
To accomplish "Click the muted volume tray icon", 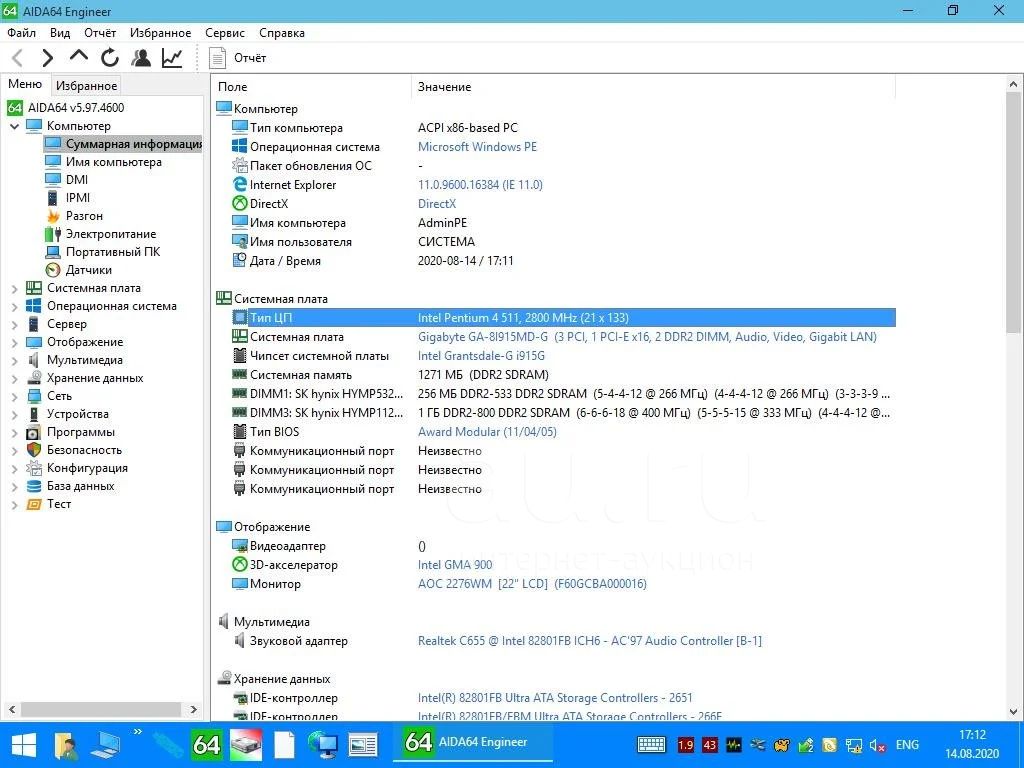I will pos(877,745).
